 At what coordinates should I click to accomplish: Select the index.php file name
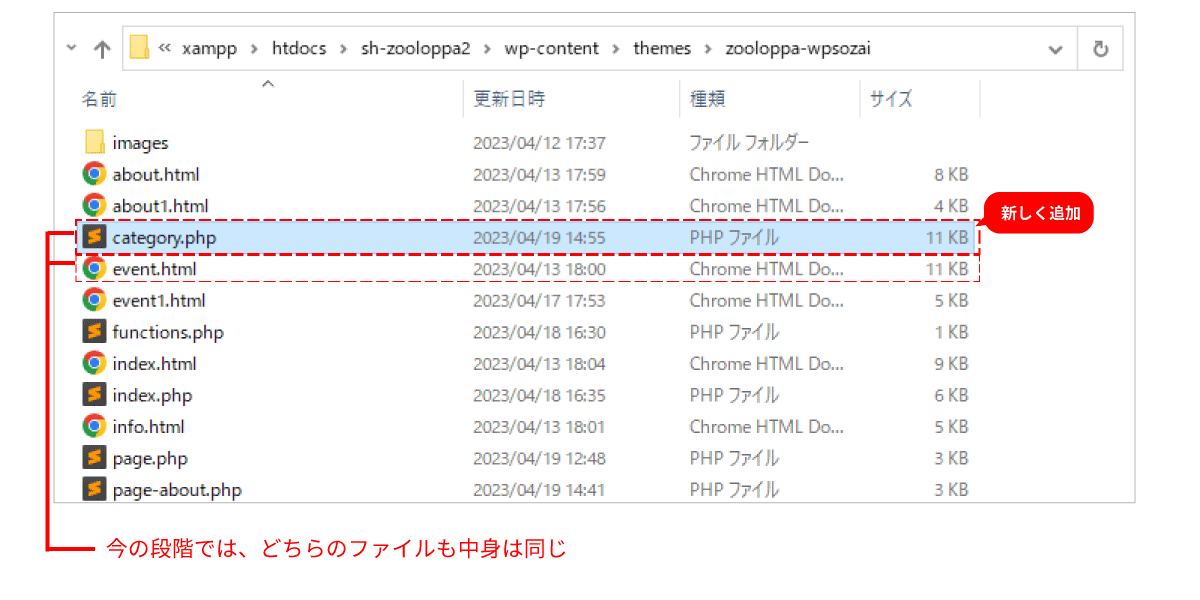152,395
